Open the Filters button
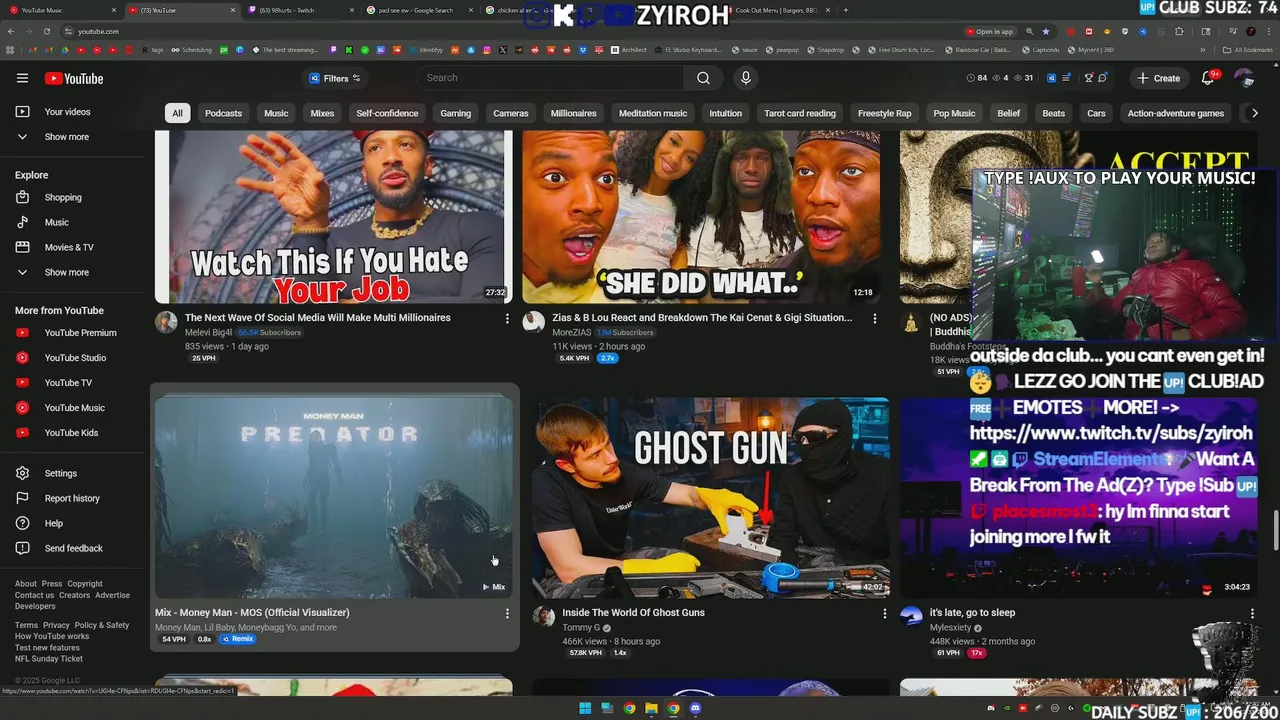Viewport: 1280px width, 720px height. (x=335, y=78)
